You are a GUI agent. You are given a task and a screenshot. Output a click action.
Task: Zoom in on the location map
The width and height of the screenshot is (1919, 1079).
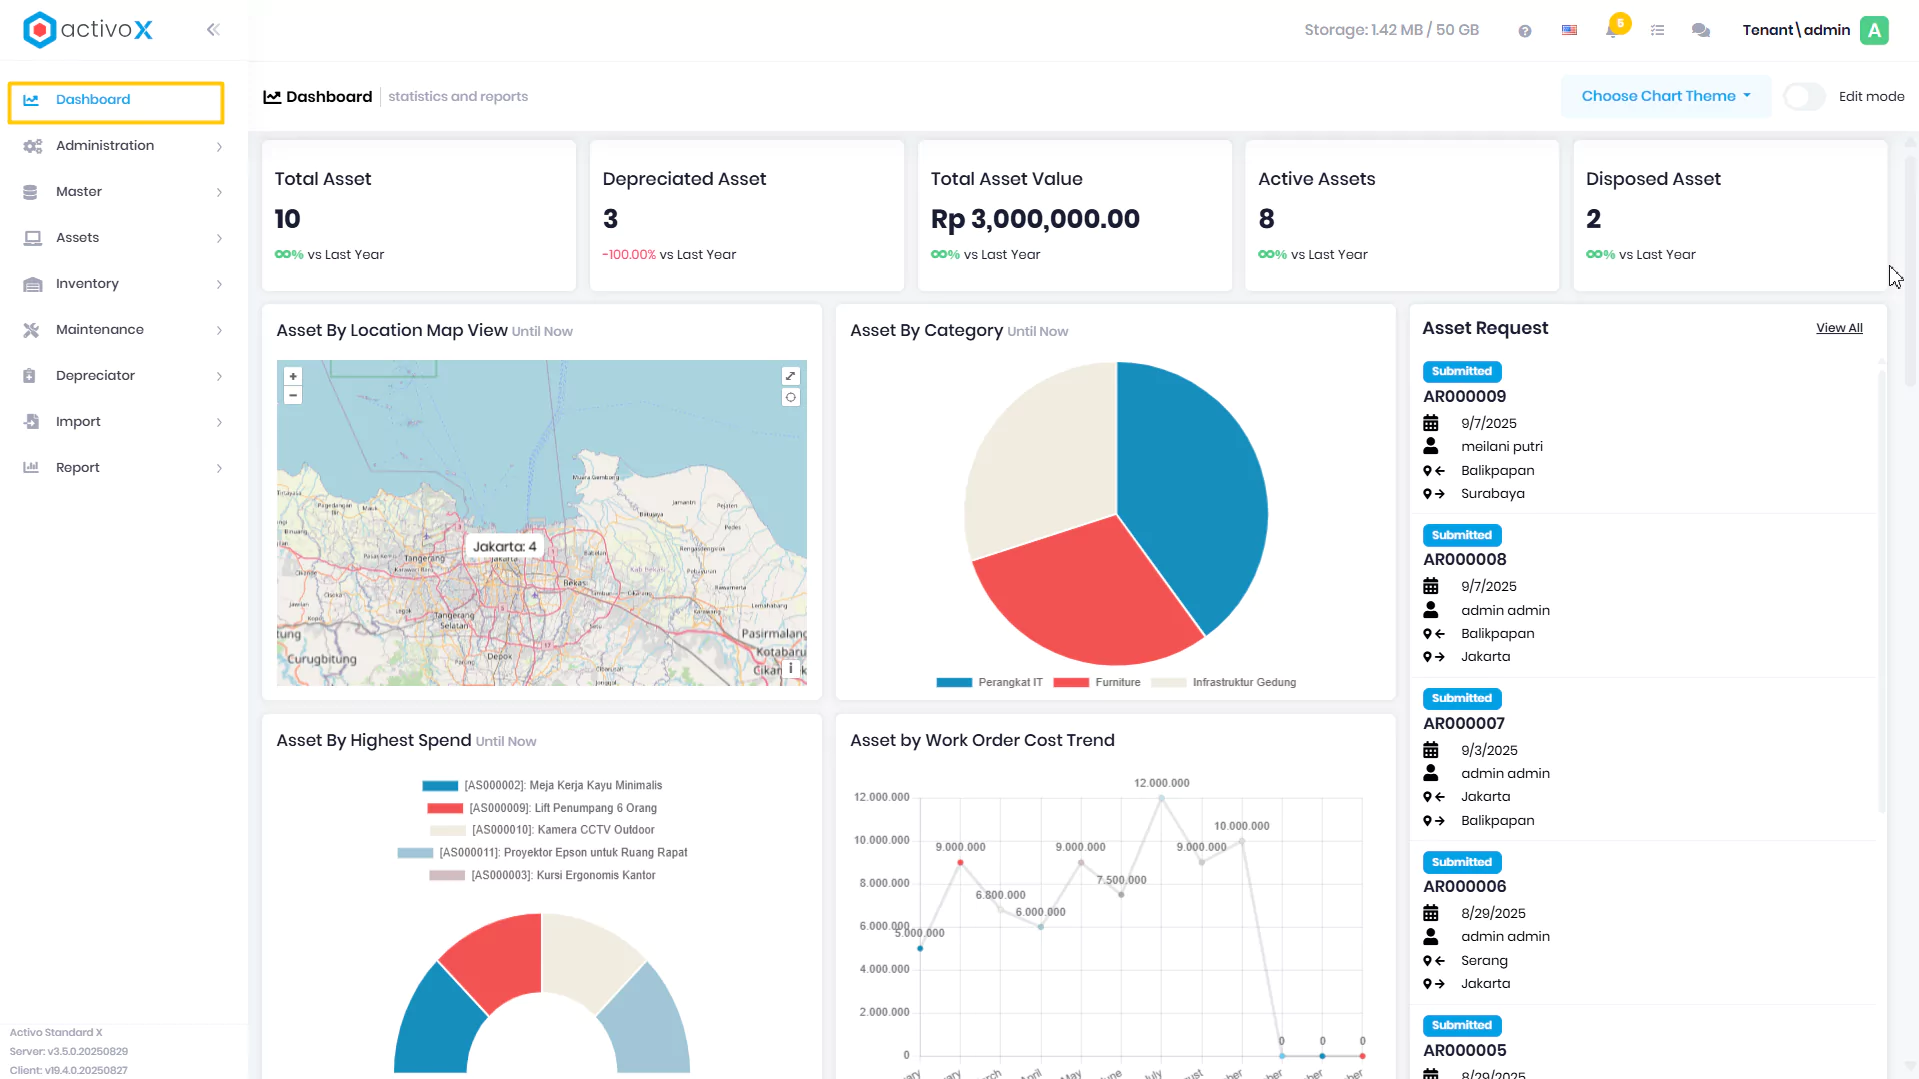point(293,377)
